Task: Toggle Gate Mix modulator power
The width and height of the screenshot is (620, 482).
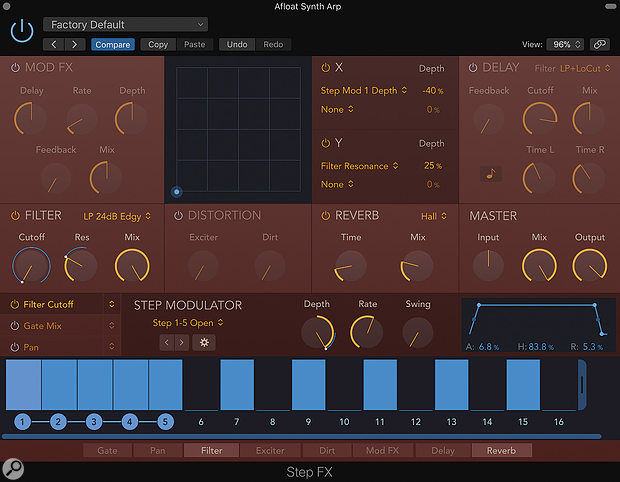Action: click(15, 326)
